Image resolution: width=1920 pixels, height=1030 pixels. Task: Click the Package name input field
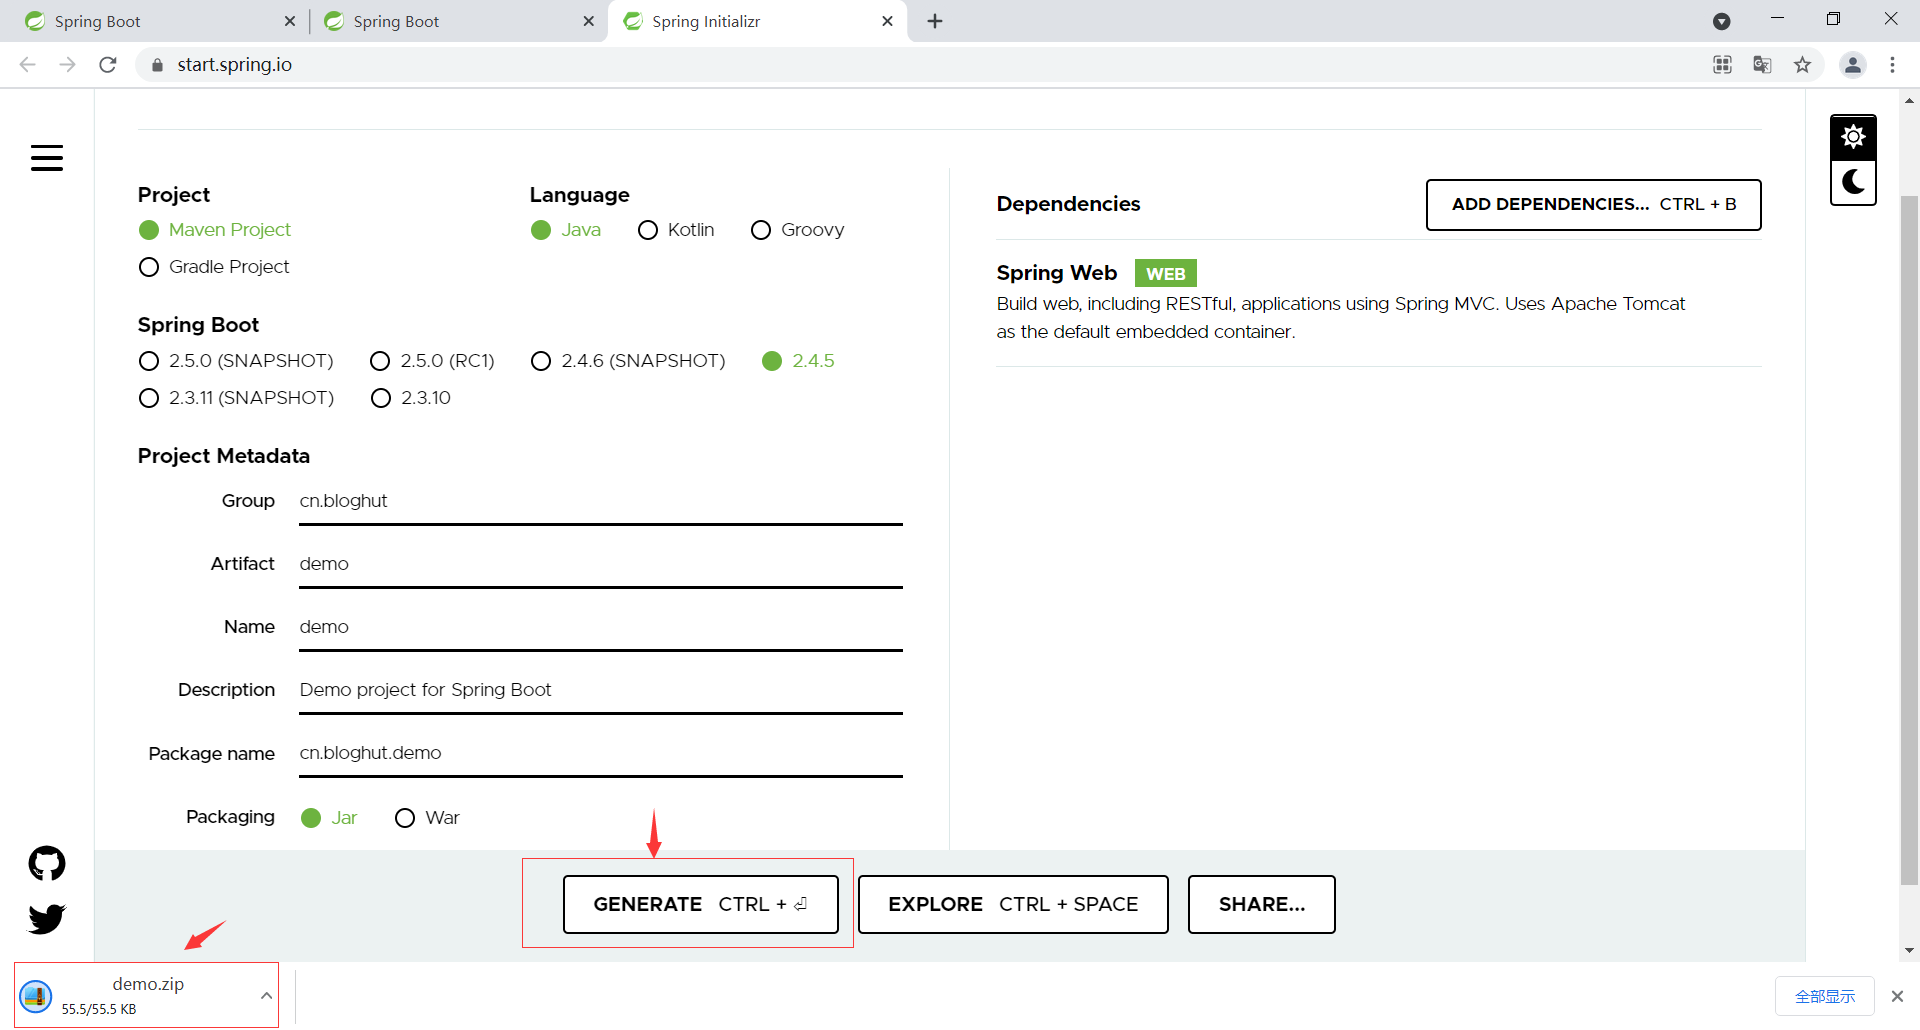601,753
